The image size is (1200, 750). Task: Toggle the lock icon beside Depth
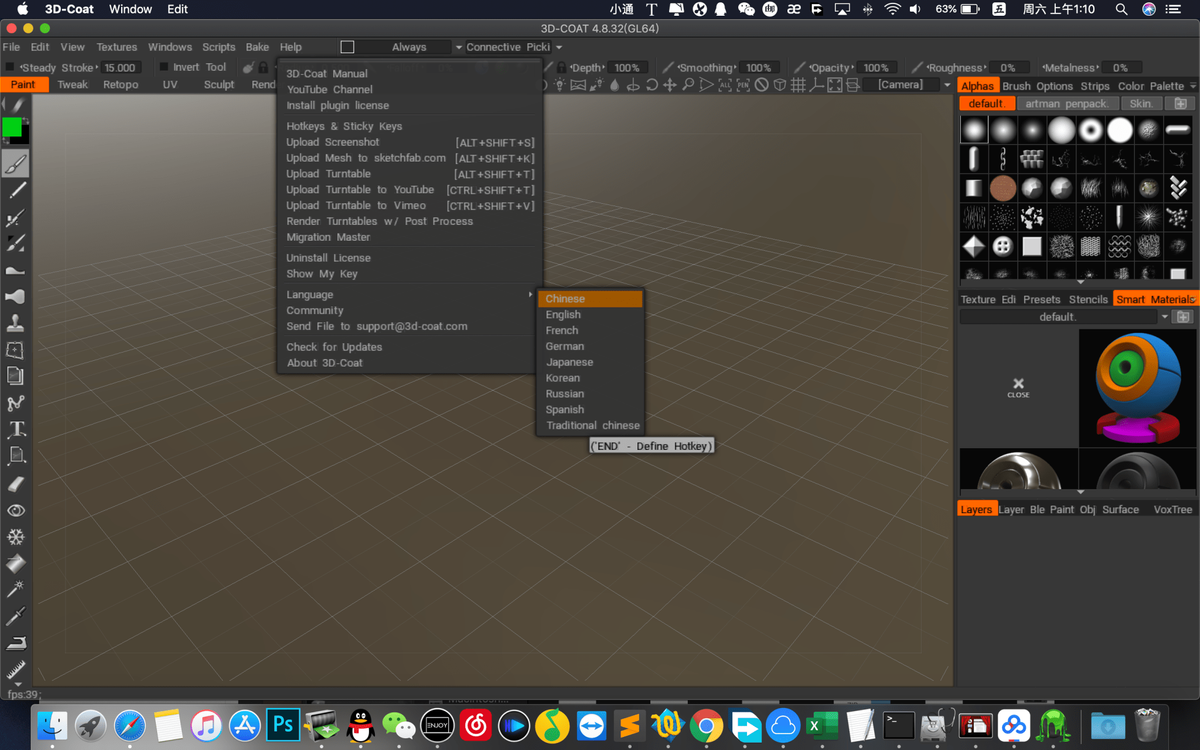[561, 68]
